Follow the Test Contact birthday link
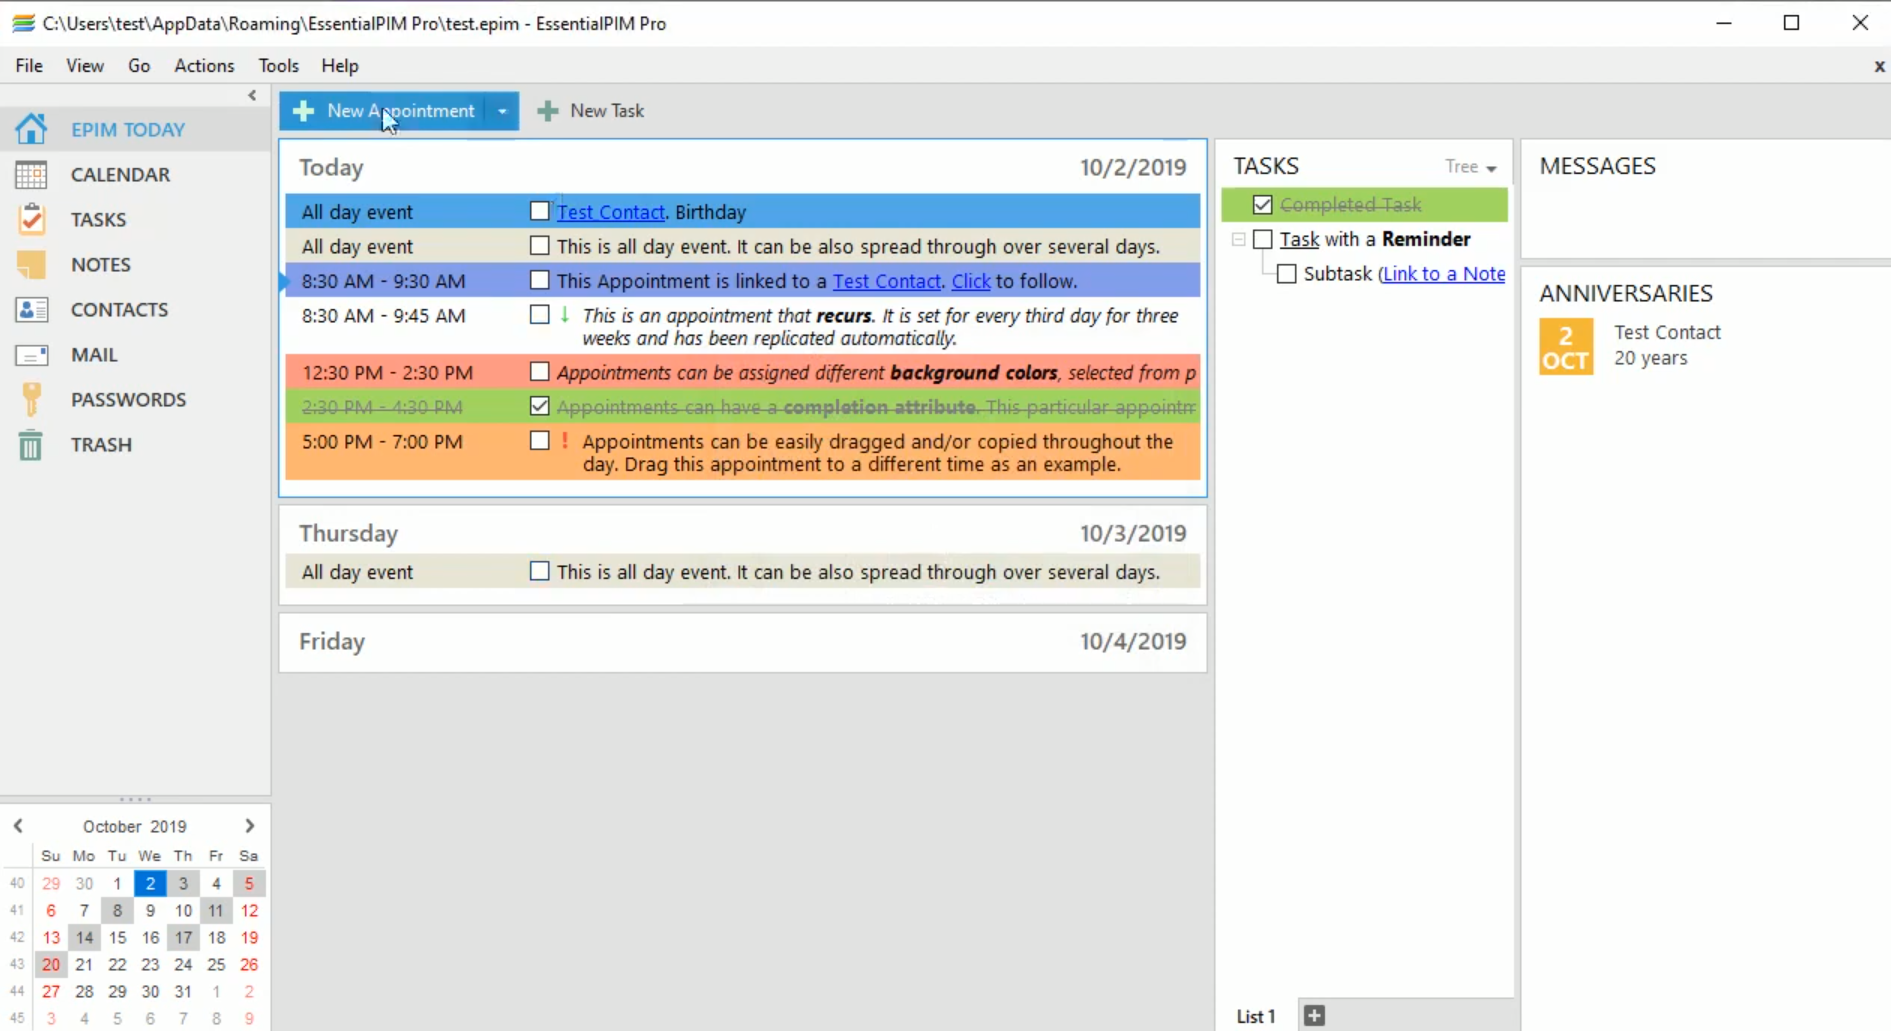1891x1031 pixels. pos(610,212)
